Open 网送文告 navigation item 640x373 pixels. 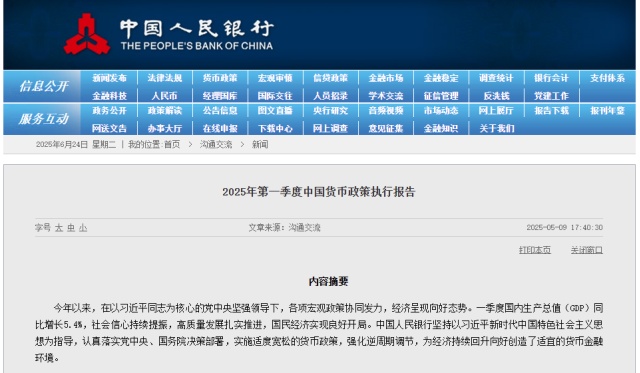pyautogui.click(x=109, y=129)
